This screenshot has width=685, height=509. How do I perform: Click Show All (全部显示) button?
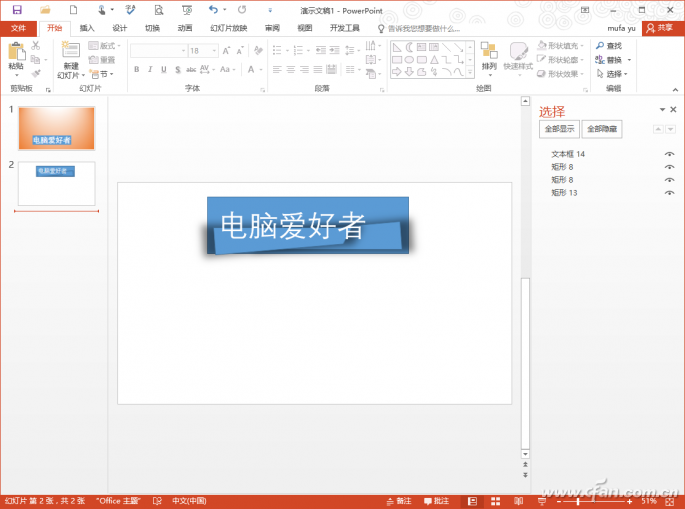click(x=559, y=129)
